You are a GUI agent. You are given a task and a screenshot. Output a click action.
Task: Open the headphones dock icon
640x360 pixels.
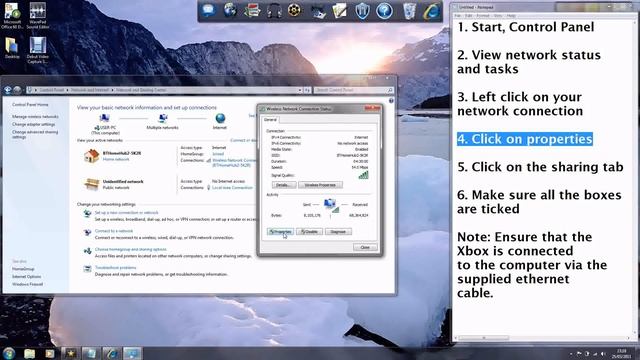click(274, 11)
